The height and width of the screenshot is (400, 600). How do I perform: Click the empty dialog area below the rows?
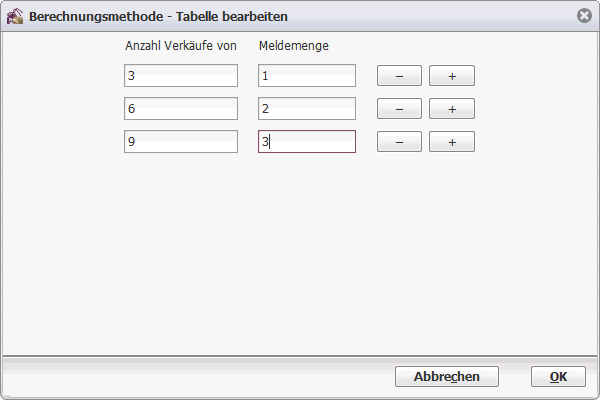tap(300, 253)
